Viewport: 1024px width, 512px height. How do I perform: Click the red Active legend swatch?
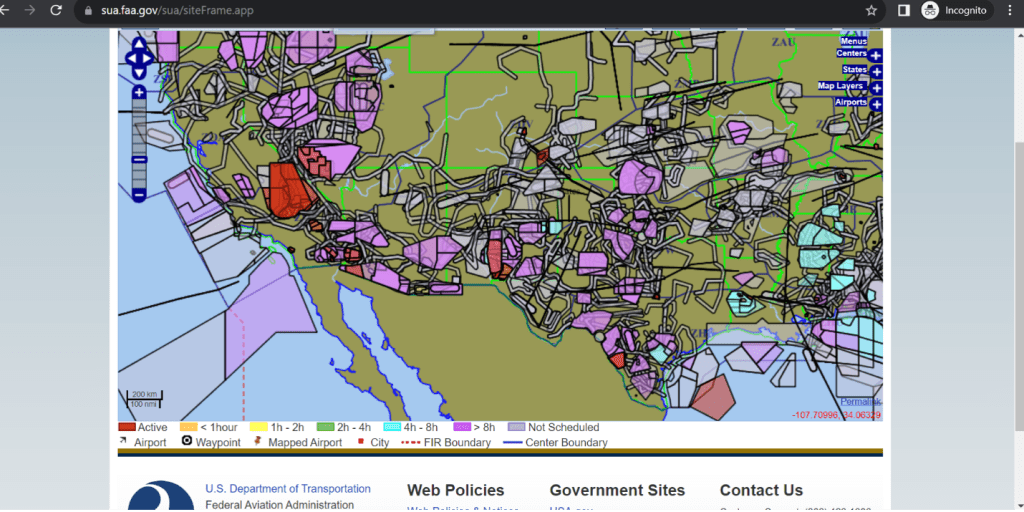coord(126,428)
